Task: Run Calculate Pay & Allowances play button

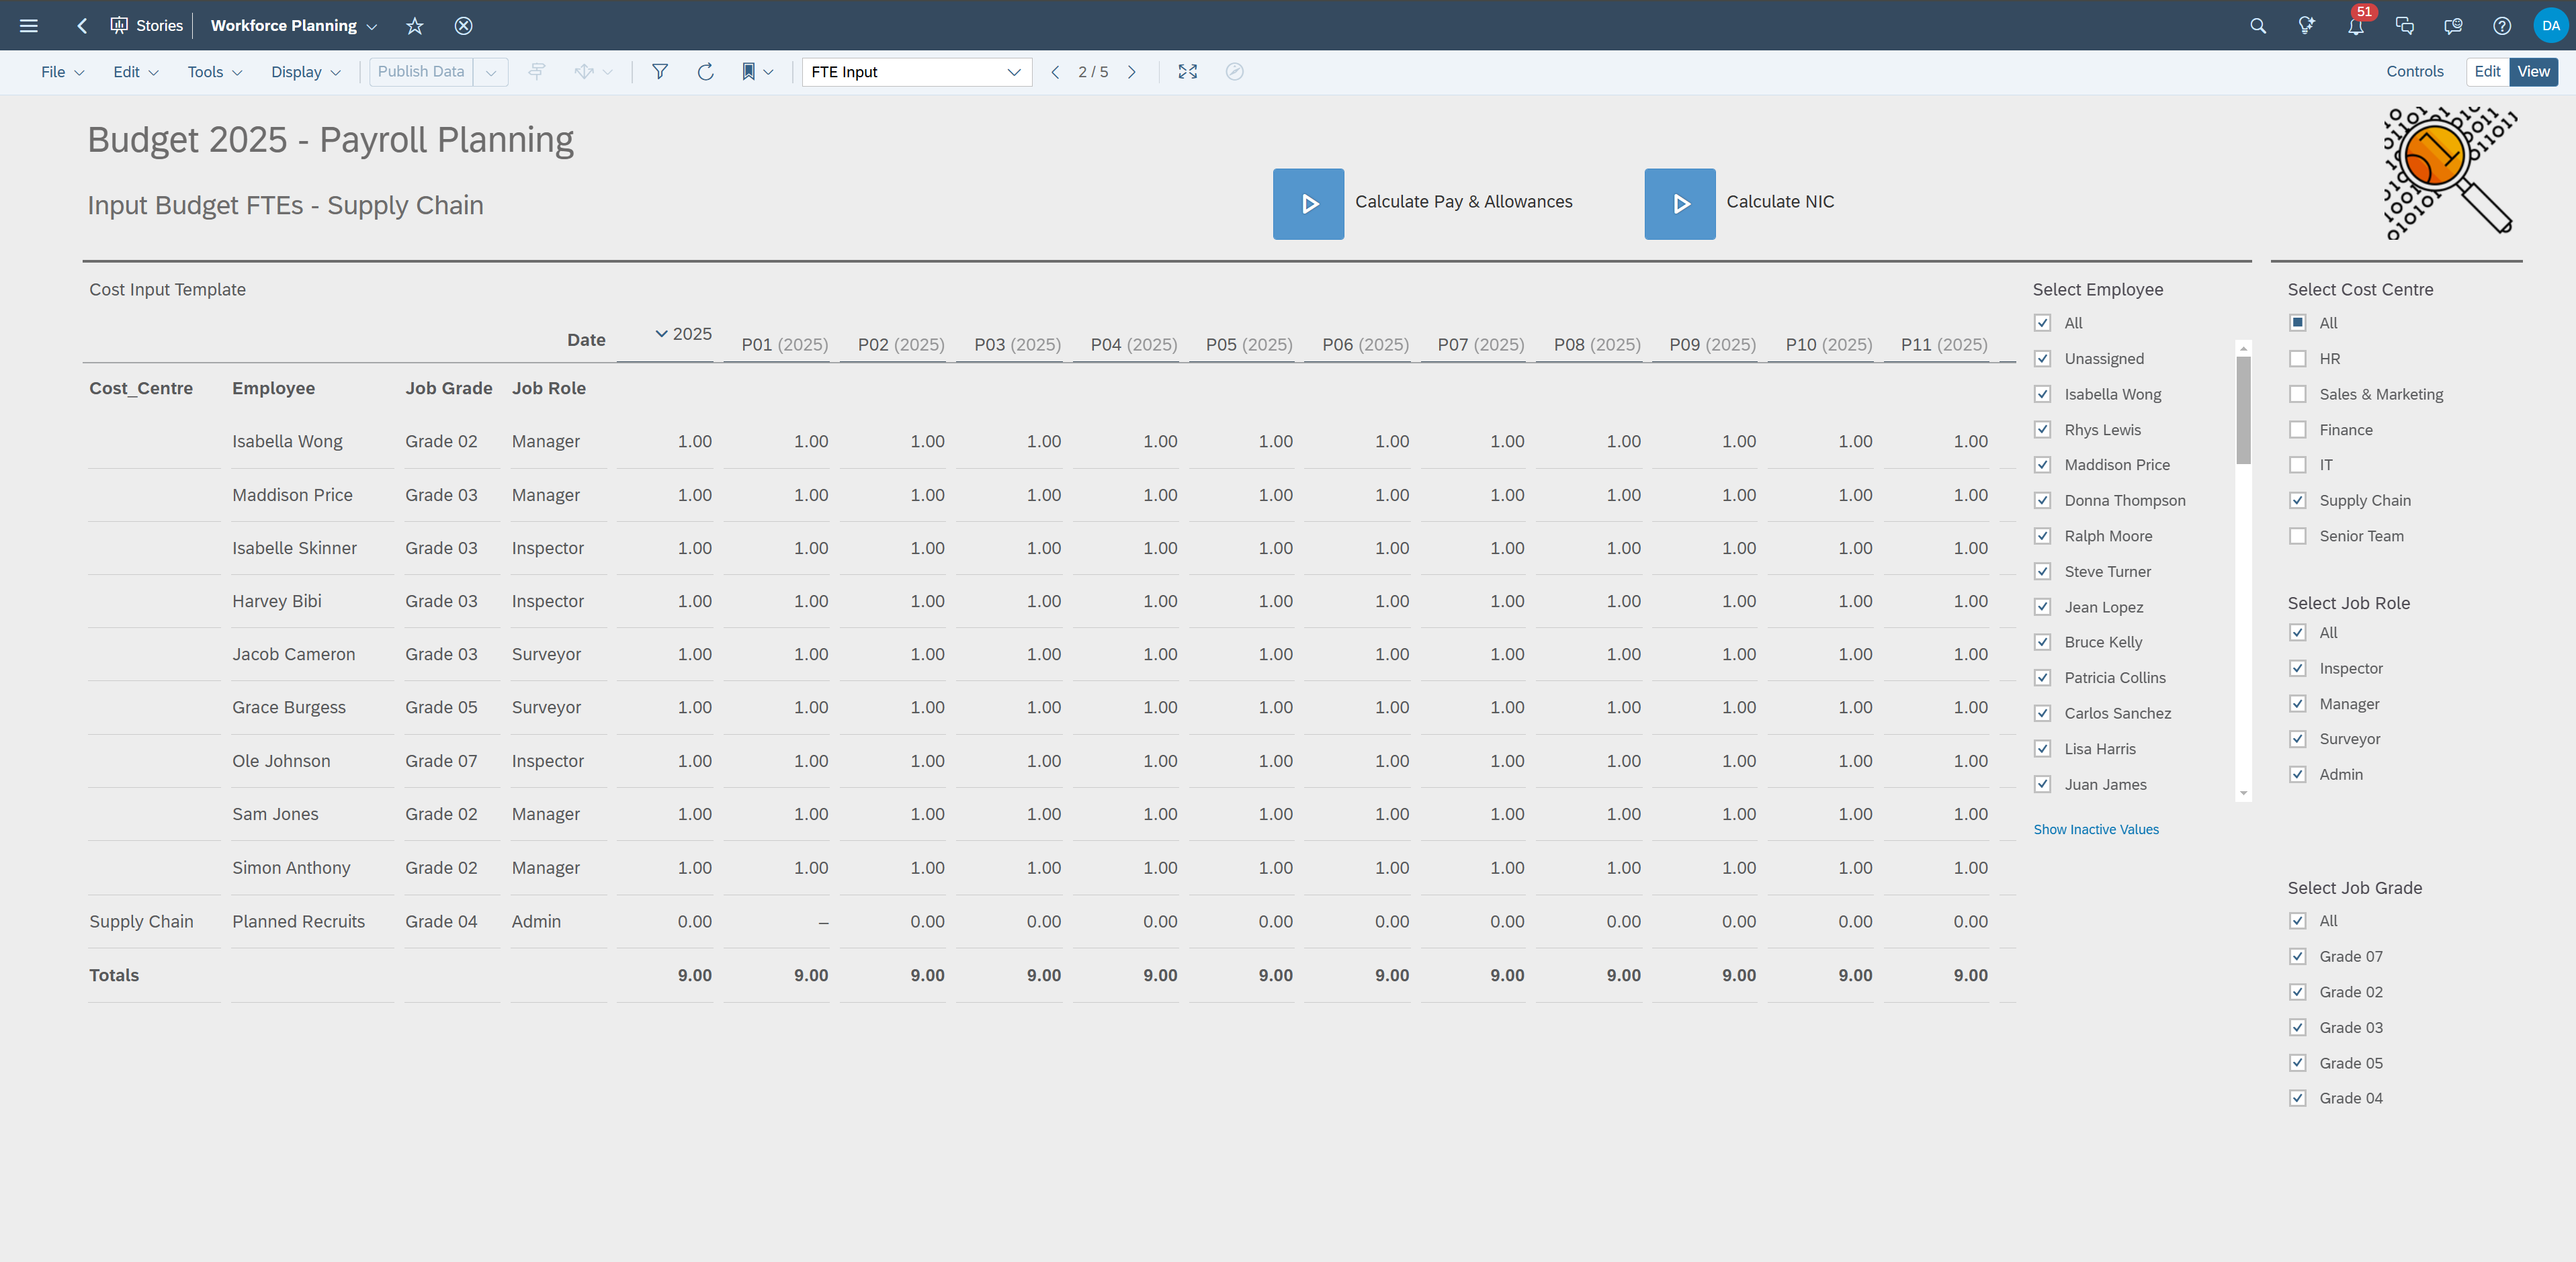Action: click(x=1308, y=204)
